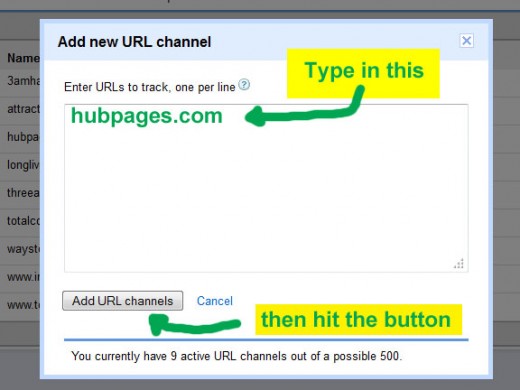
Task: Cancel adding the URL channel
Action: click(215, 301)
